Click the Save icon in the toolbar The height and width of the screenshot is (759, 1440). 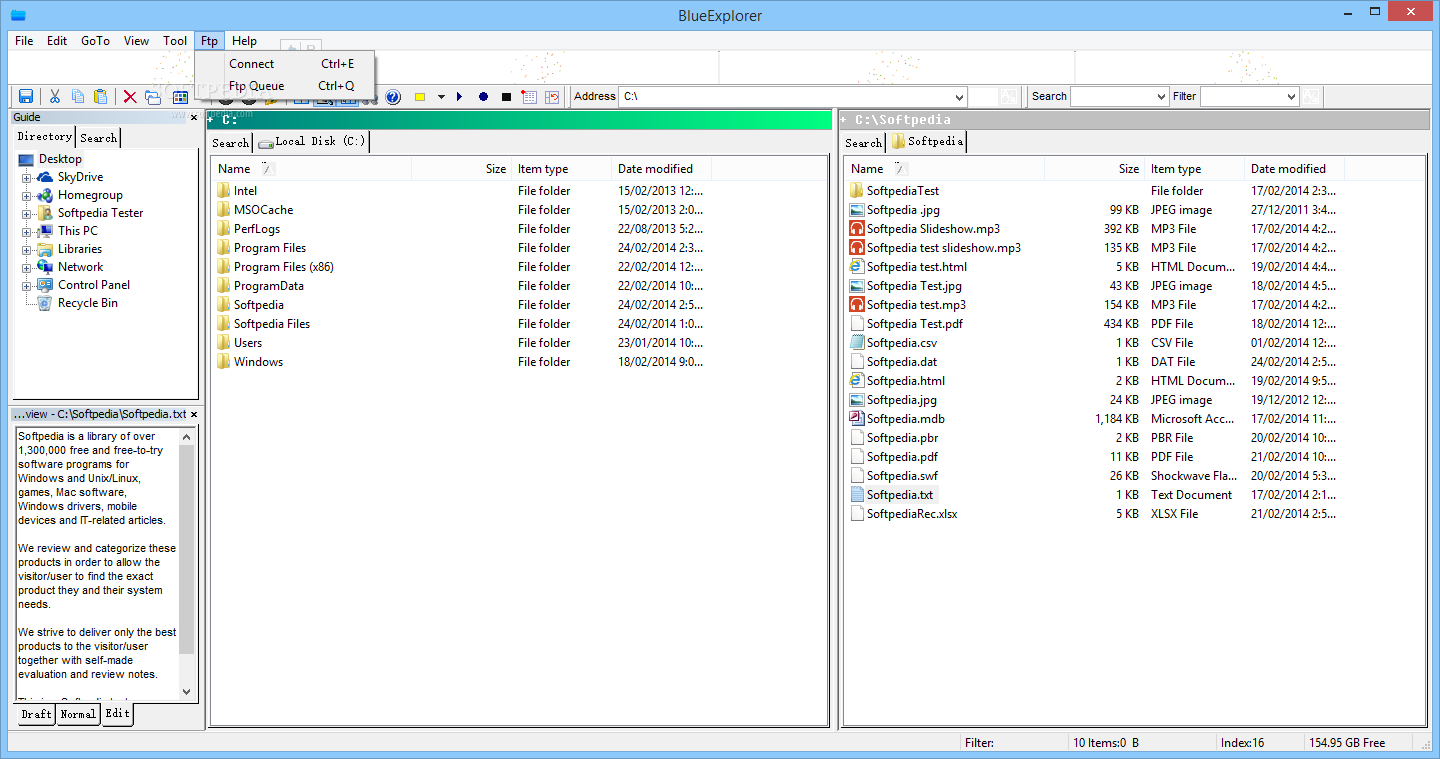[26, 97]
